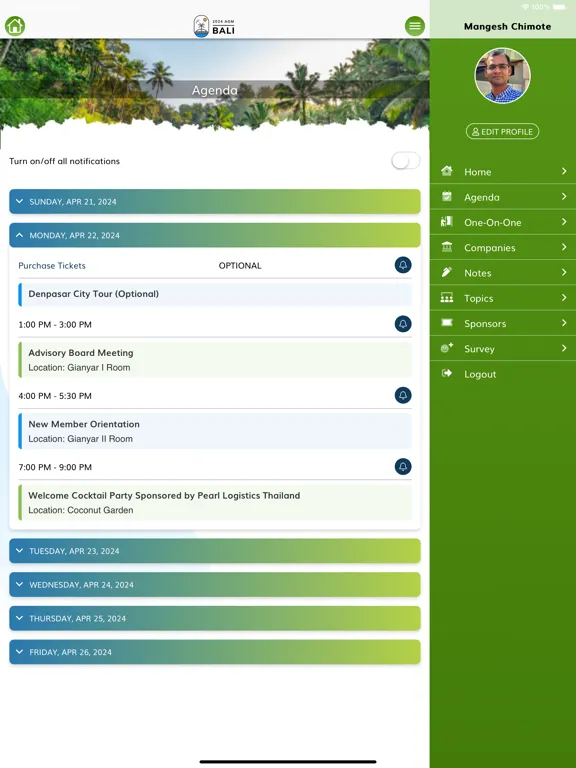Click 'Location: Gianyar I Room' text
Image resolution: width=576 pixels, height=768 pixels.
pos(79,367)
